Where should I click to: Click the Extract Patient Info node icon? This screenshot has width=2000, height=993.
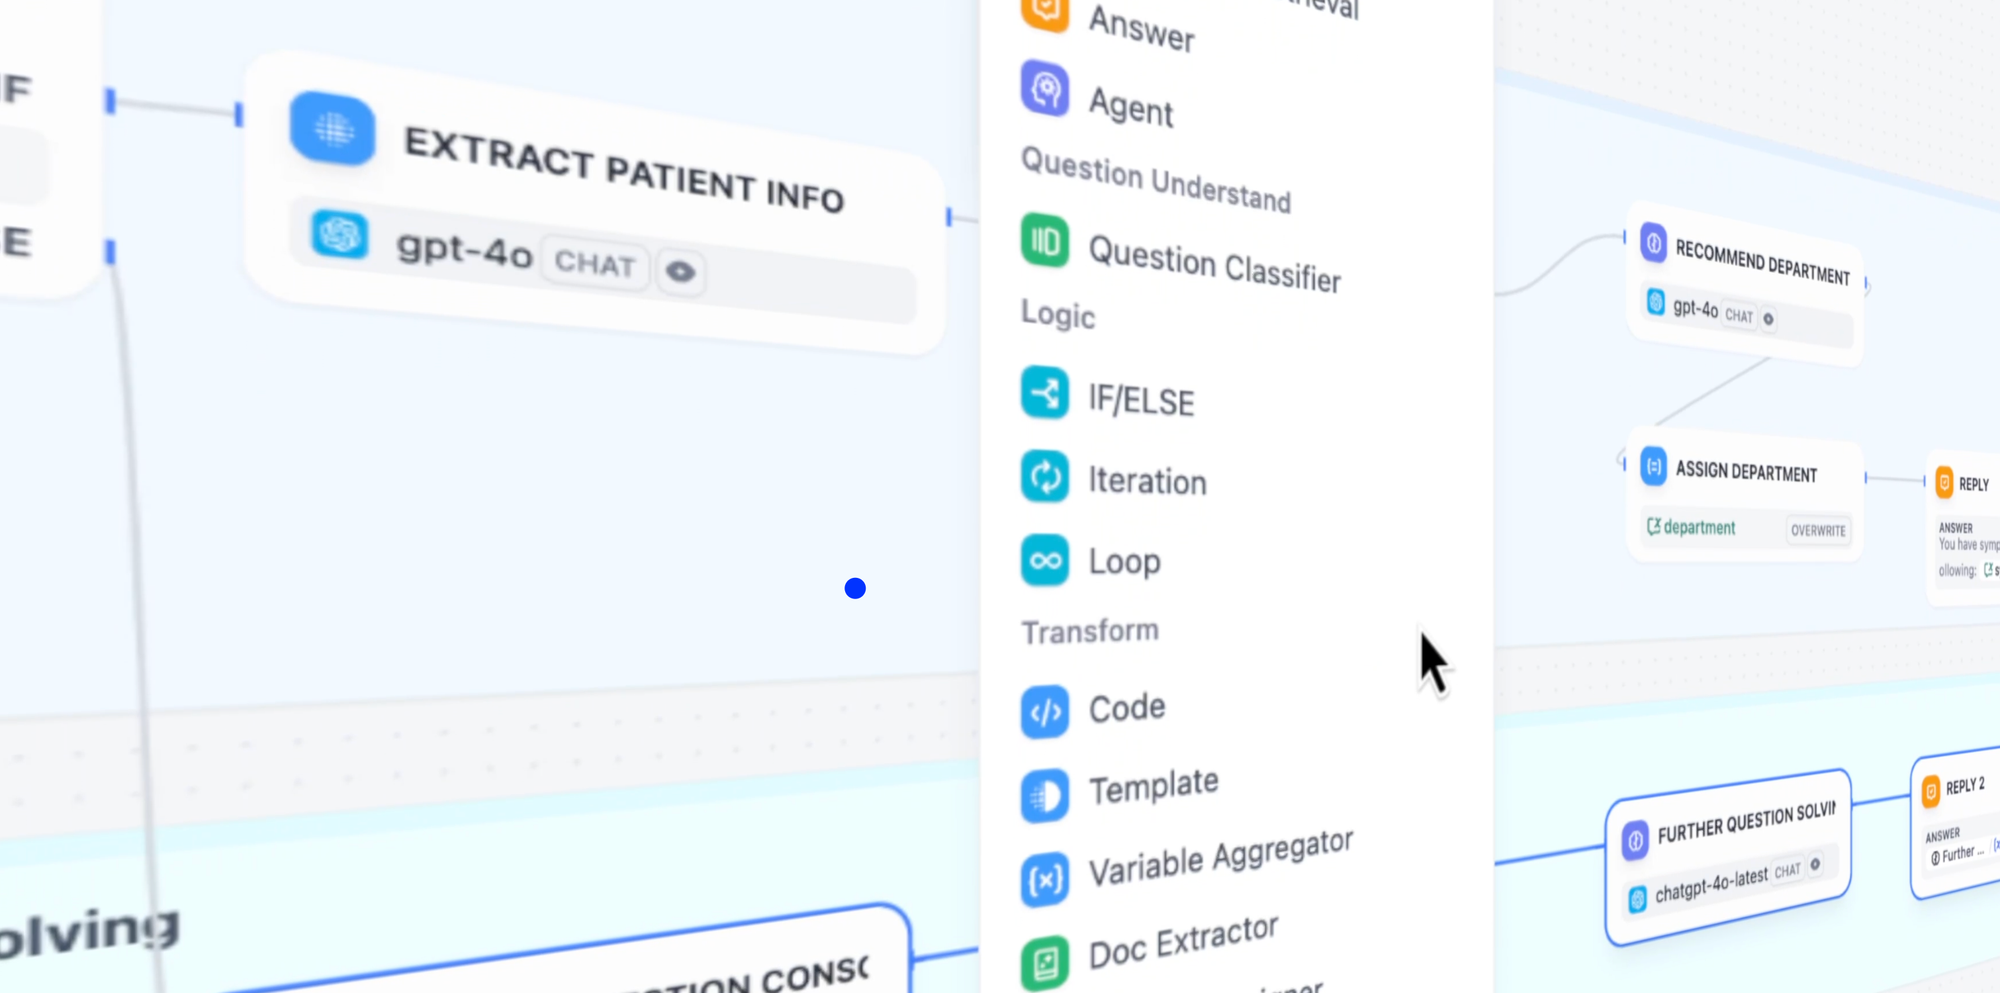coord(333,129)
